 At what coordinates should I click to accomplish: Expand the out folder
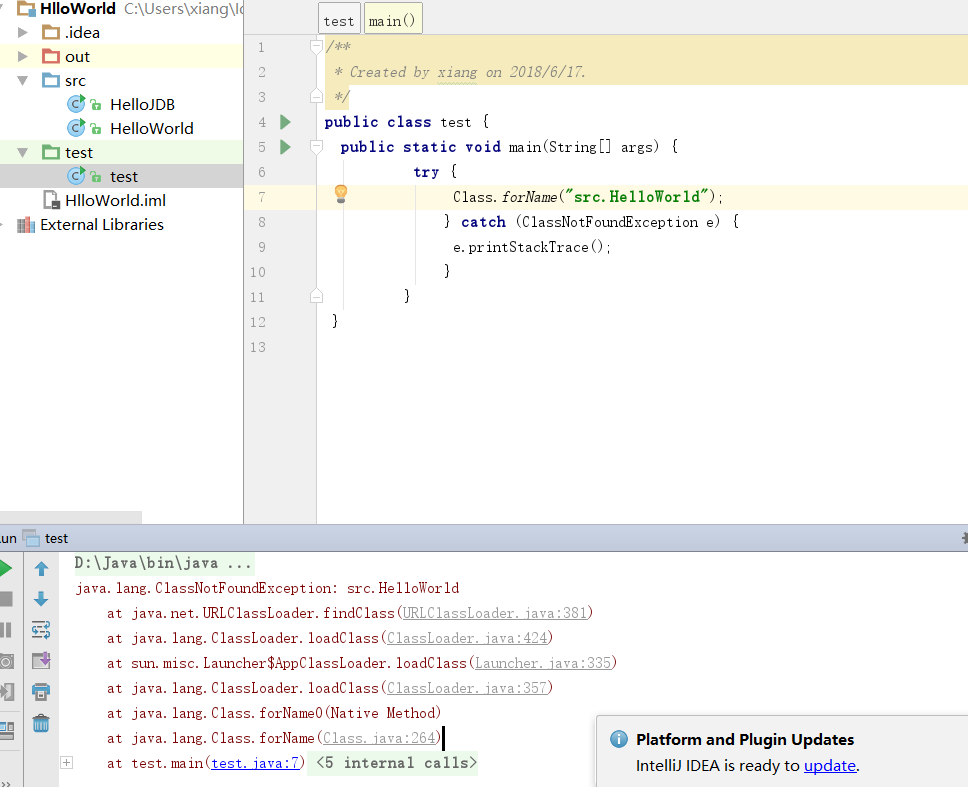(x=22, y=56)
